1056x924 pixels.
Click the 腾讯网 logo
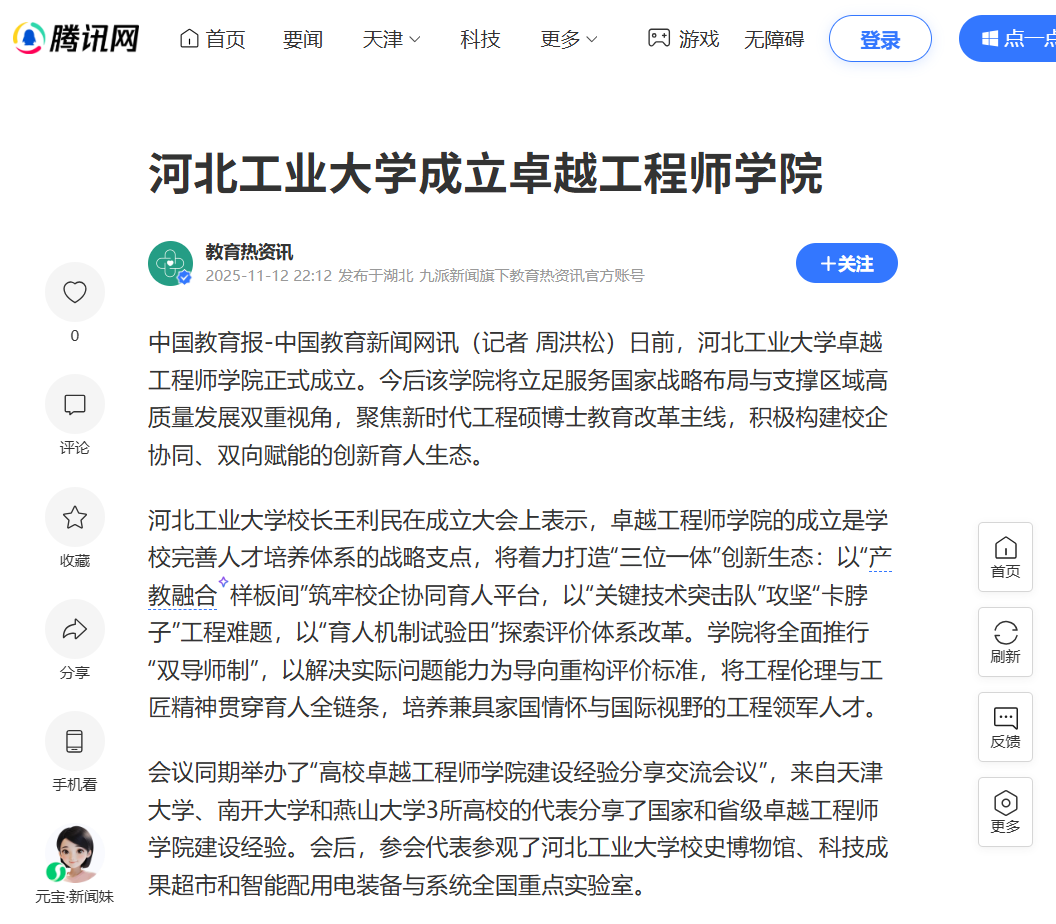76,38
